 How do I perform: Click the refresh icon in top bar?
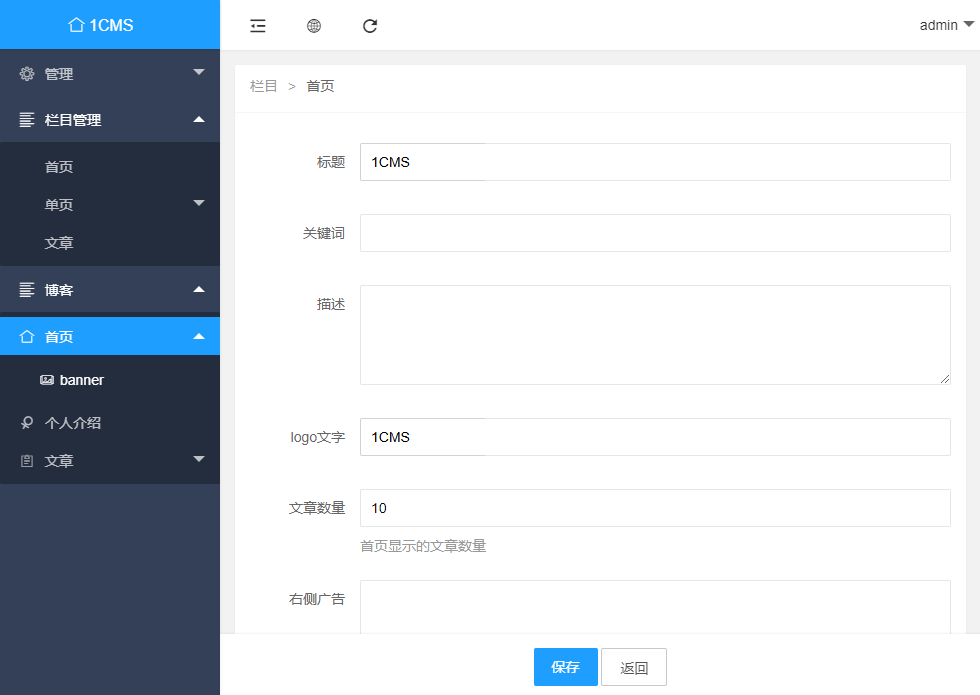point(370,26)
